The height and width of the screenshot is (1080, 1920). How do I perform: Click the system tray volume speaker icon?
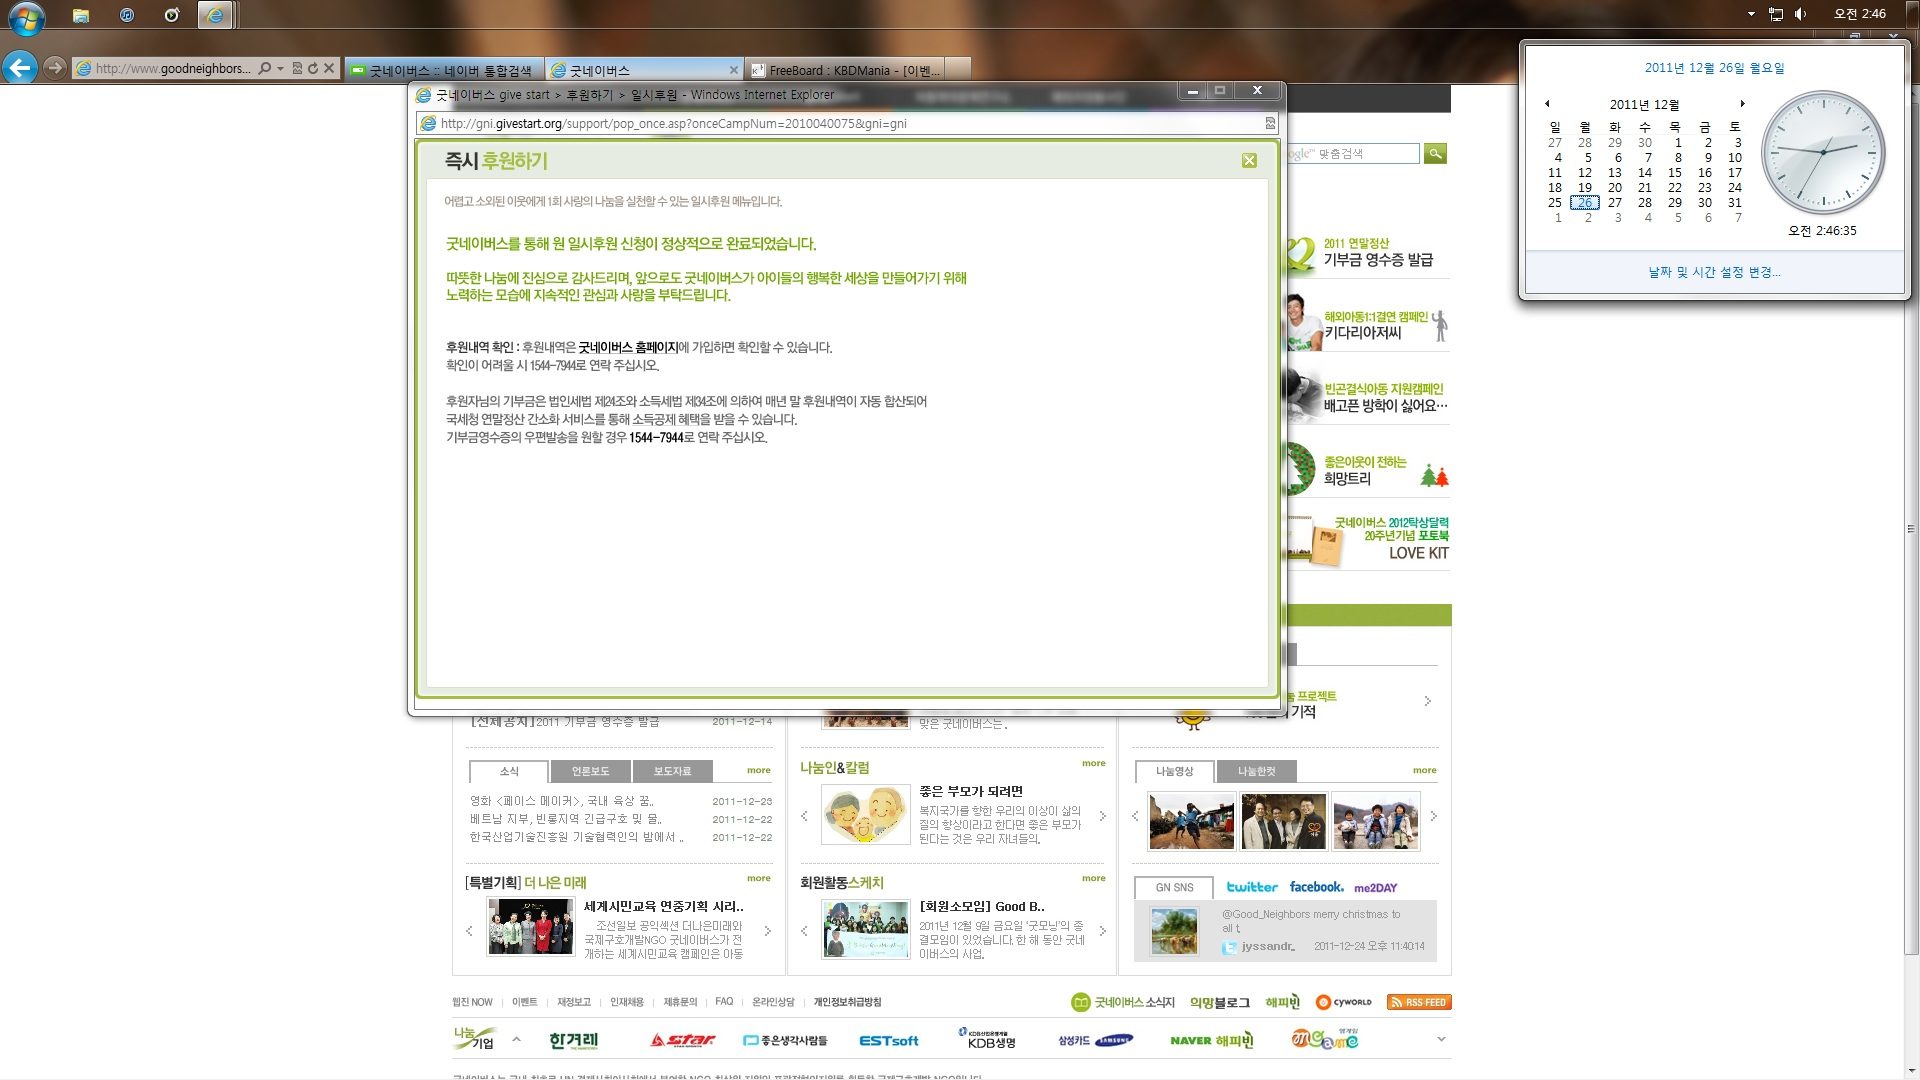point(1801,14)
